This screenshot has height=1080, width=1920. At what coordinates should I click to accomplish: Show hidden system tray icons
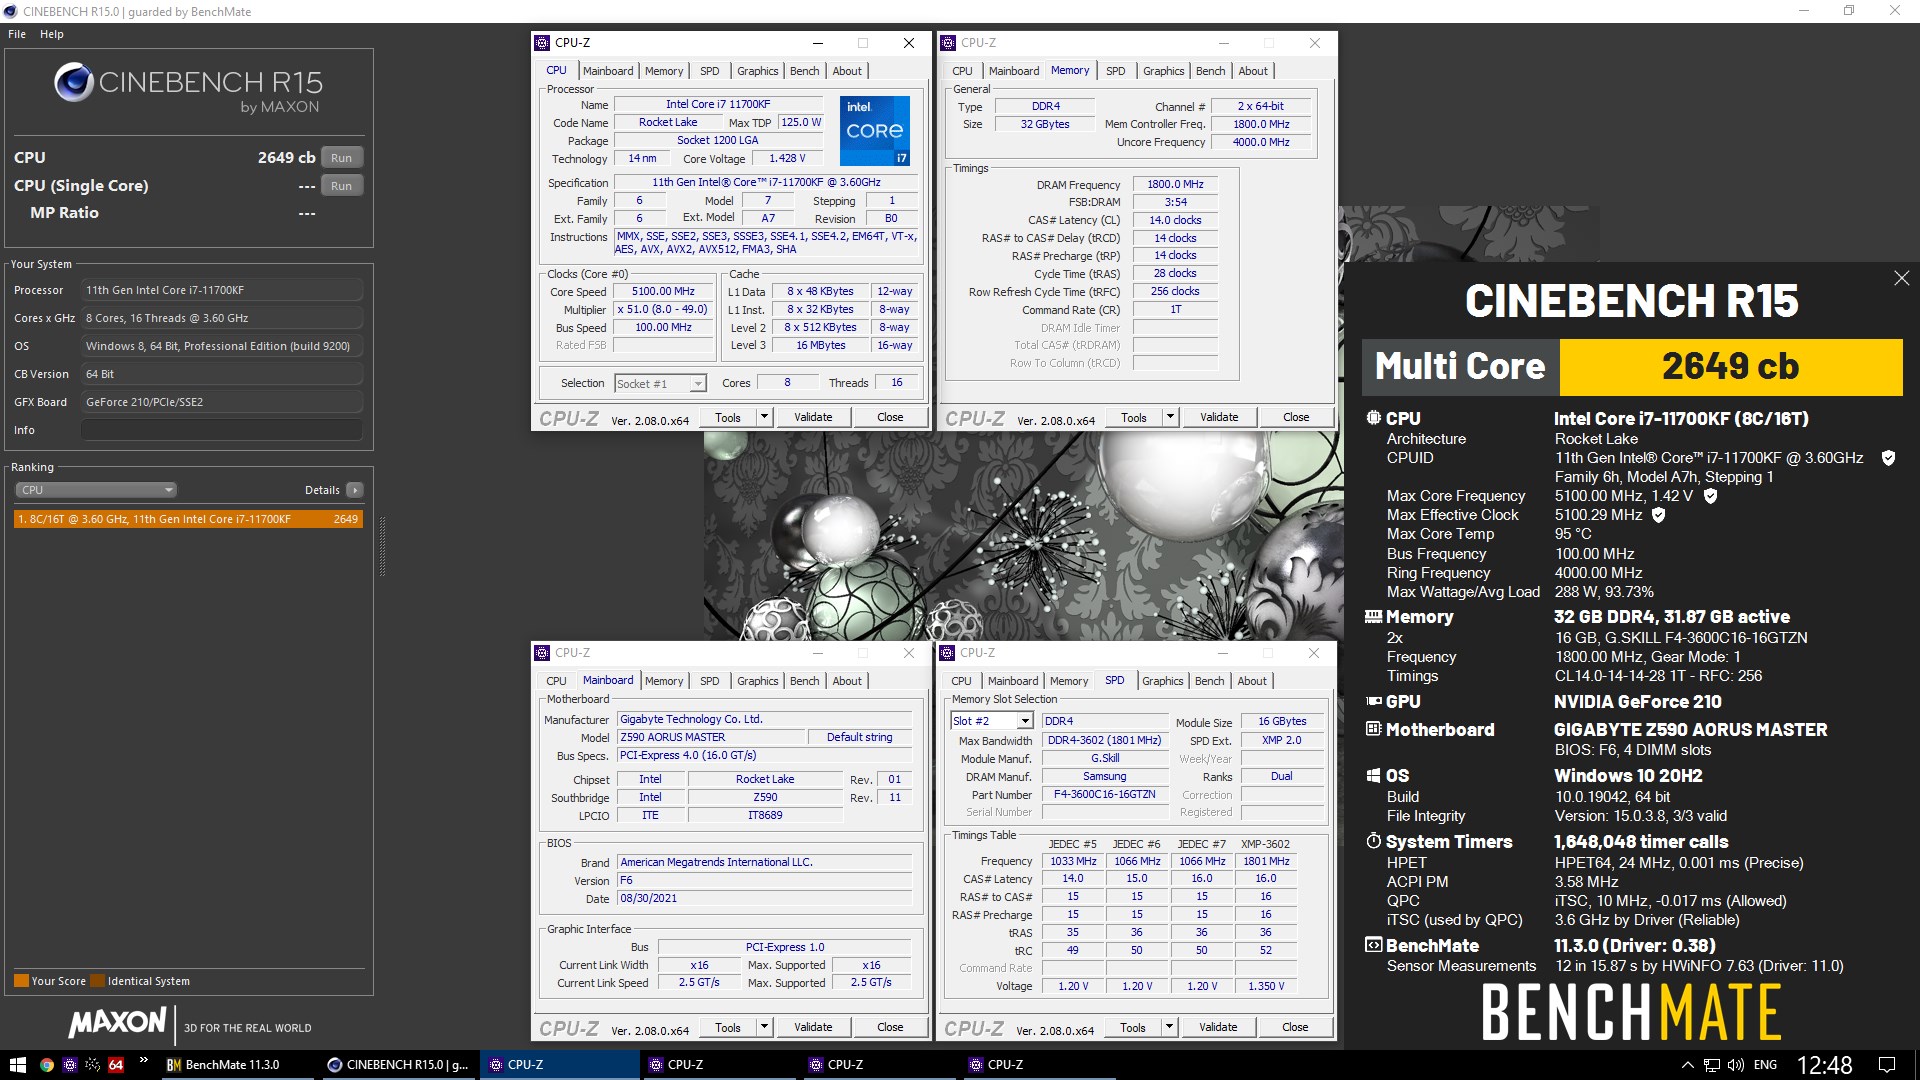(1688, 1065)
